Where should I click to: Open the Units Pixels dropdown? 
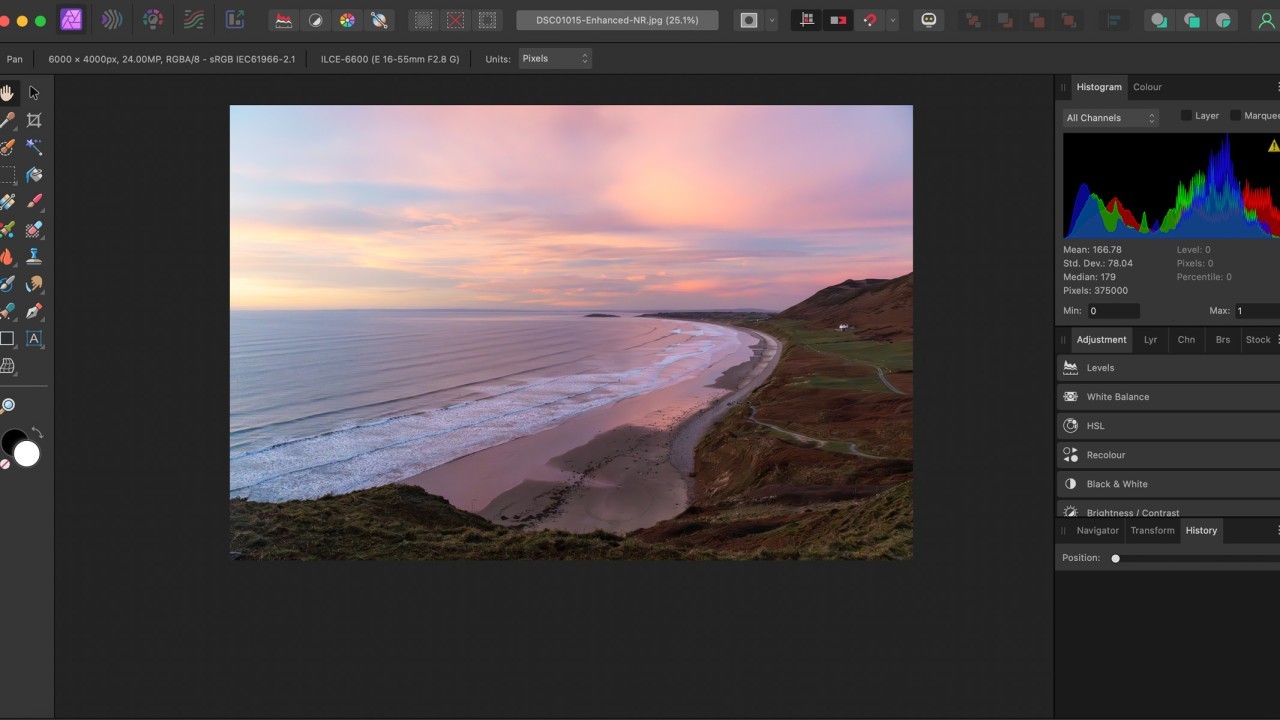555,59
